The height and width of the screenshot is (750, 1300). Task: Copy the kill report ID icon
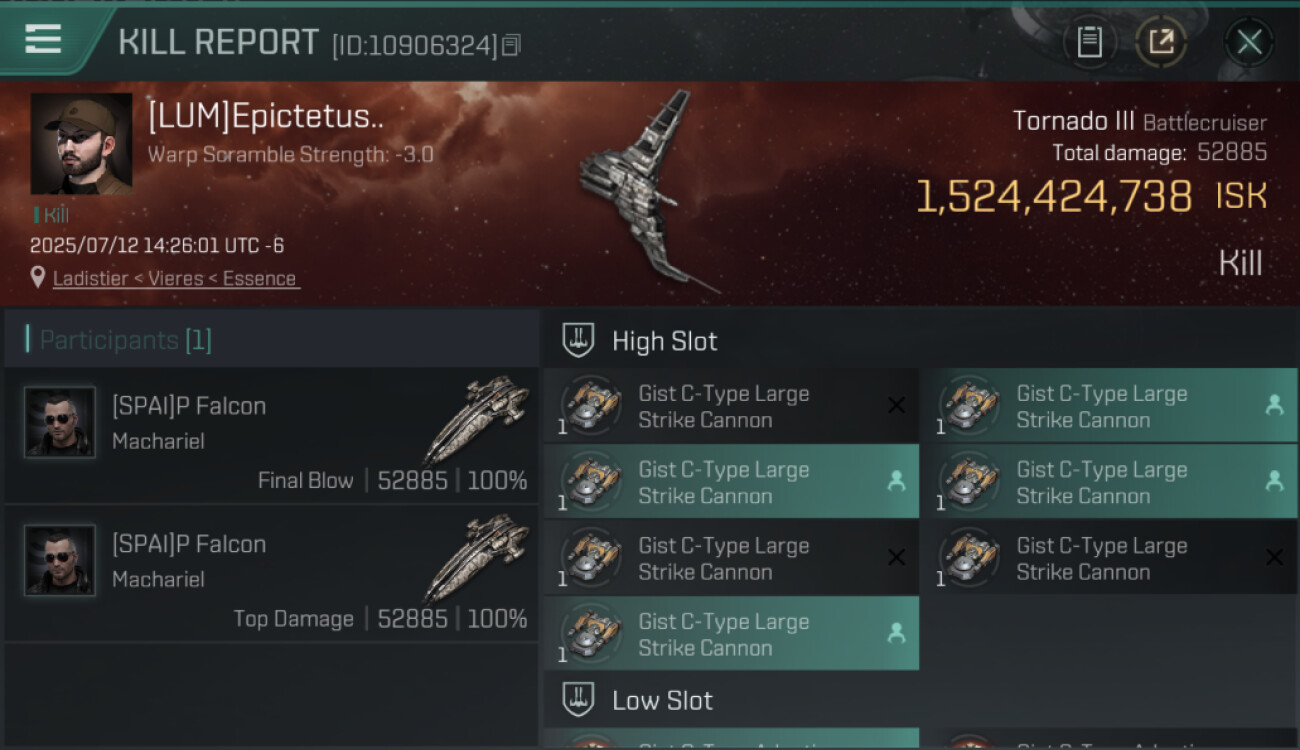(511, 45)
